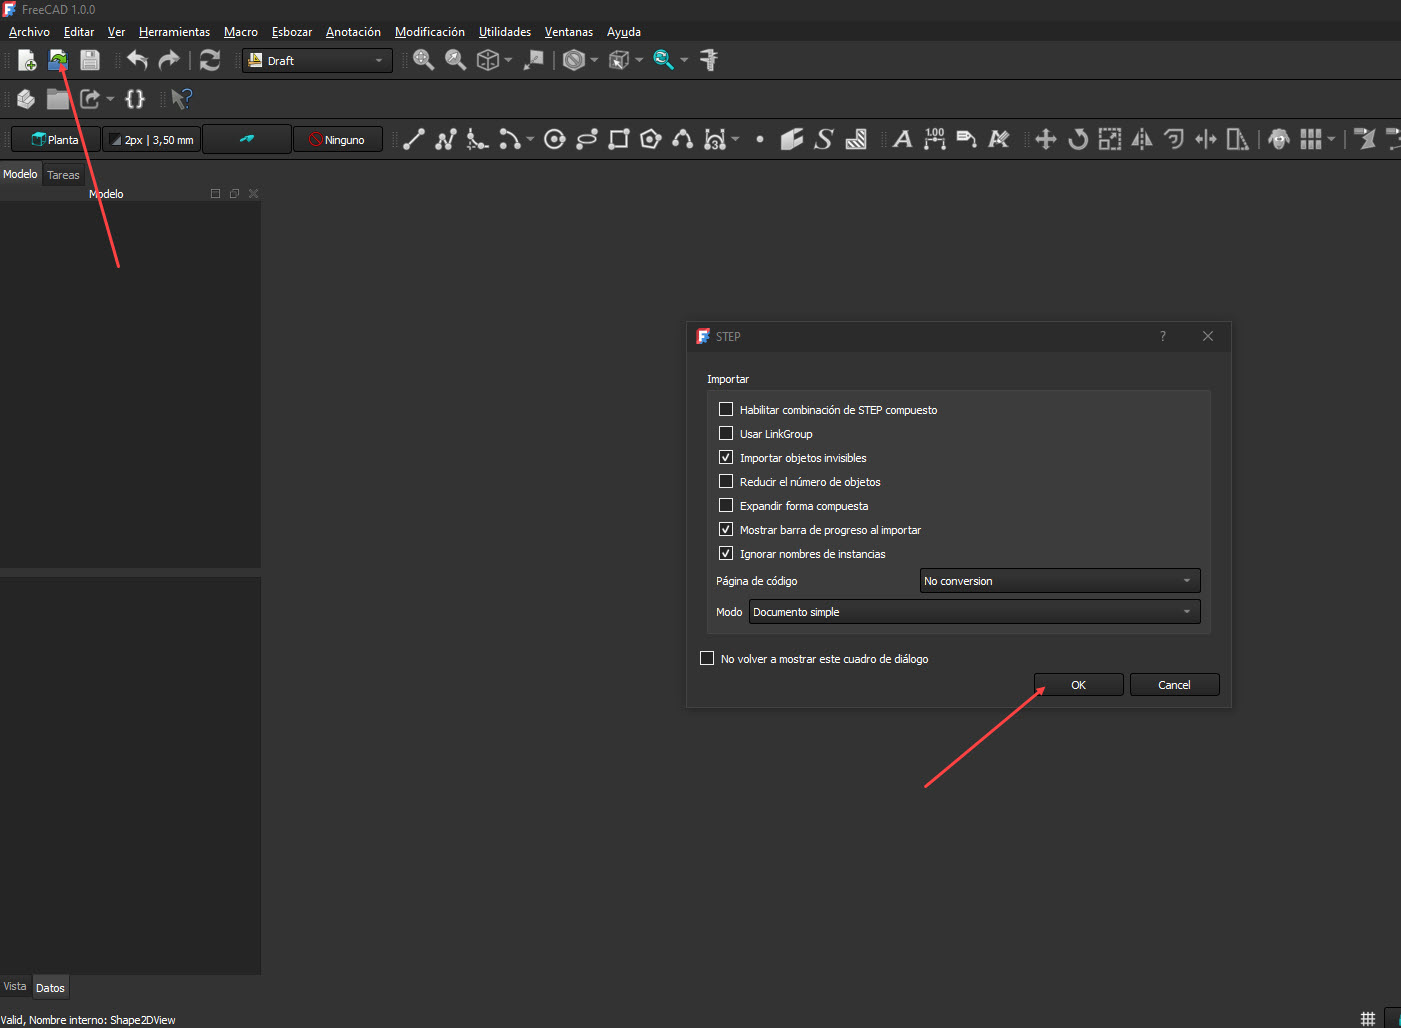Open the 'Página de código' No conversion dropdown

[x=1060, y=581]
